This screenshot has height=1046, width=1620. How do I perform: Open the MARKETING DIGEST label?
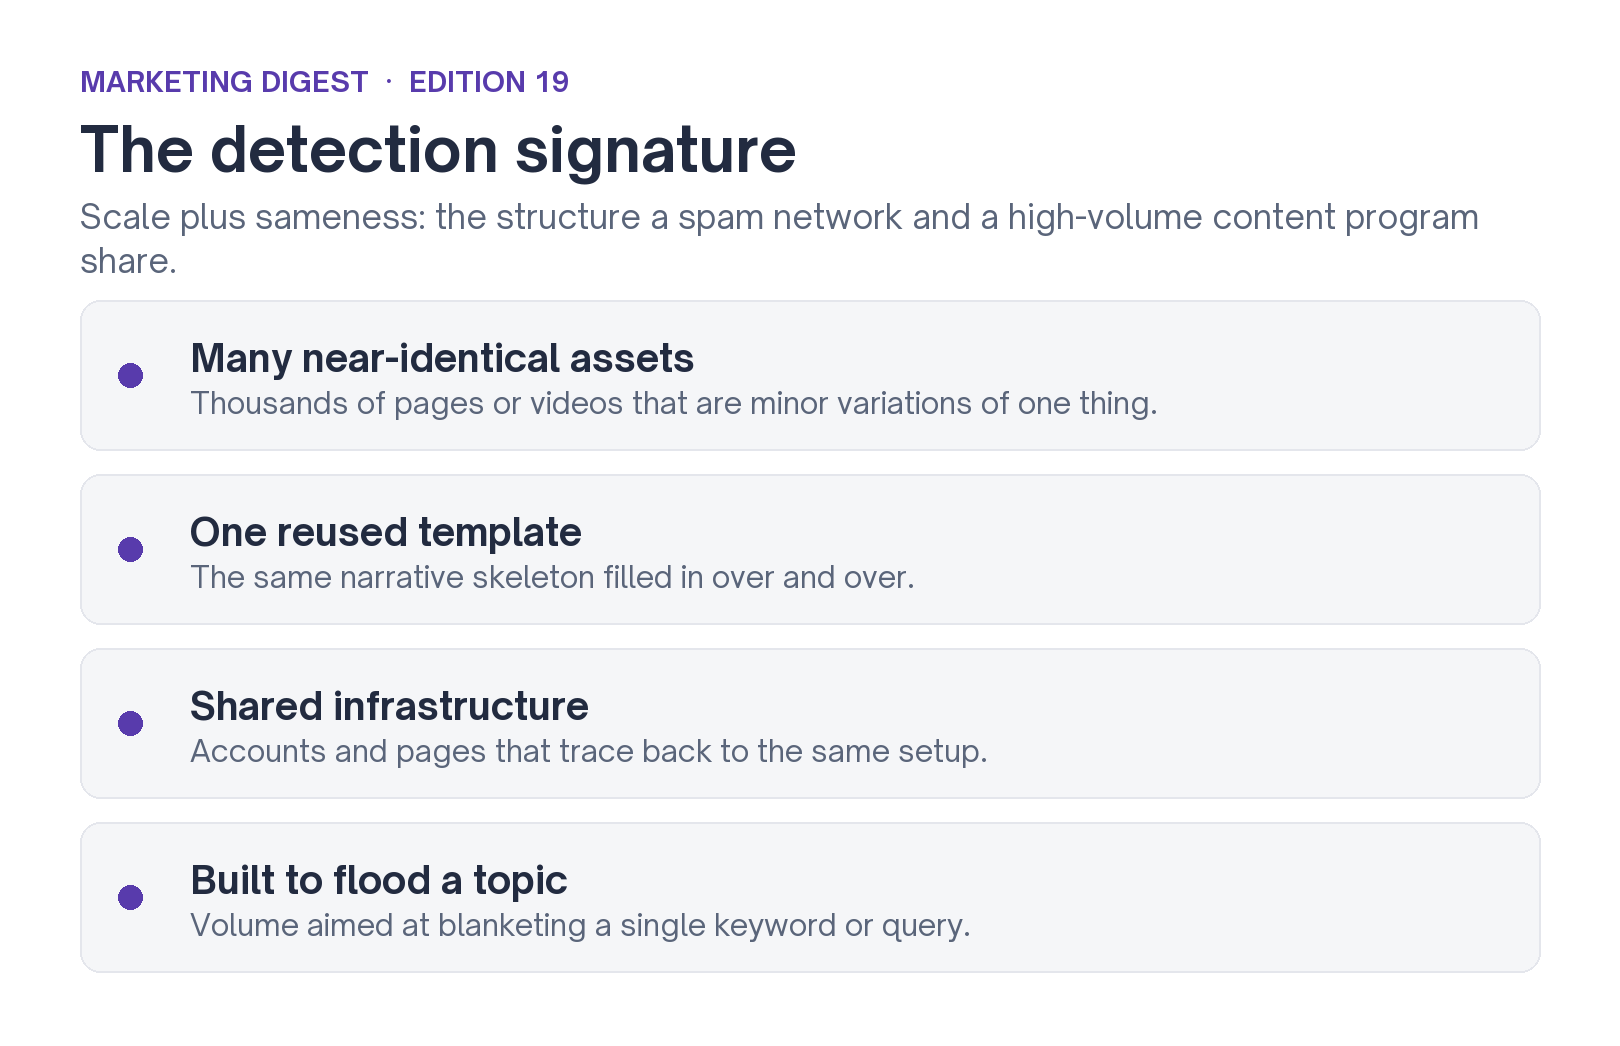(x=224, y=82)
